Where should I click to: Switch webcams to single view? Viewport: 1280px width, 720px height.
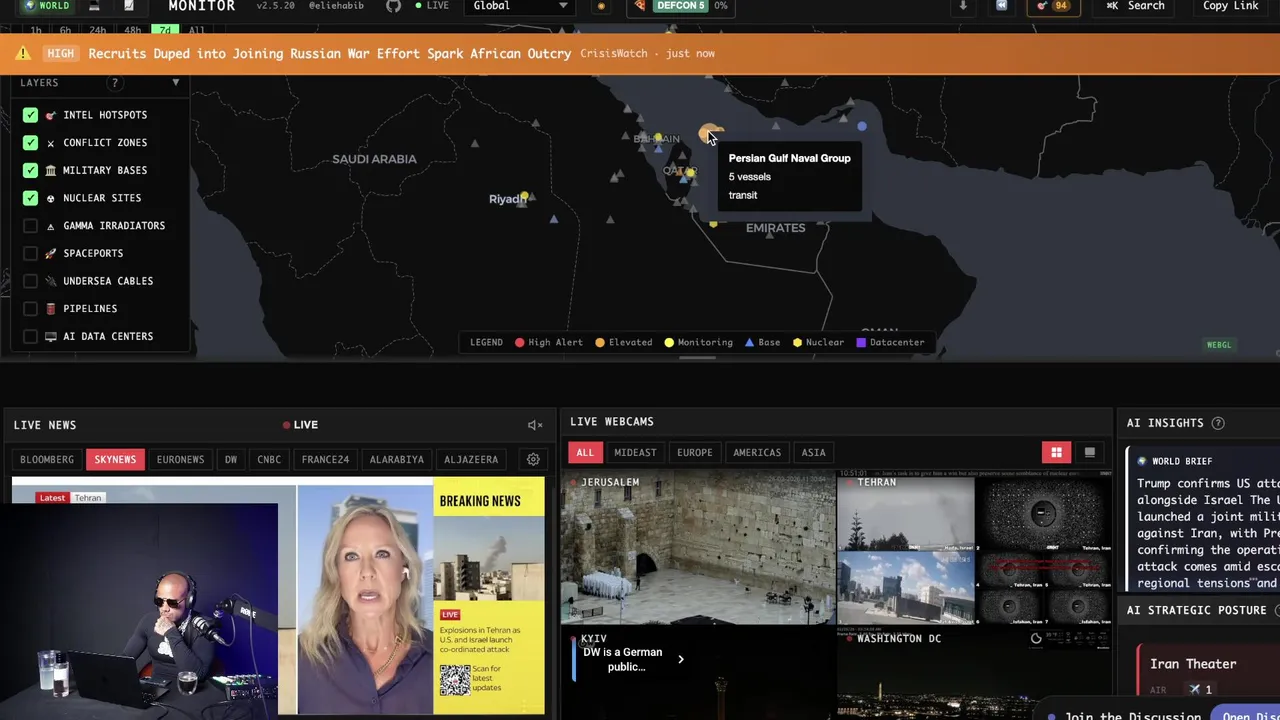[1090, 452]
